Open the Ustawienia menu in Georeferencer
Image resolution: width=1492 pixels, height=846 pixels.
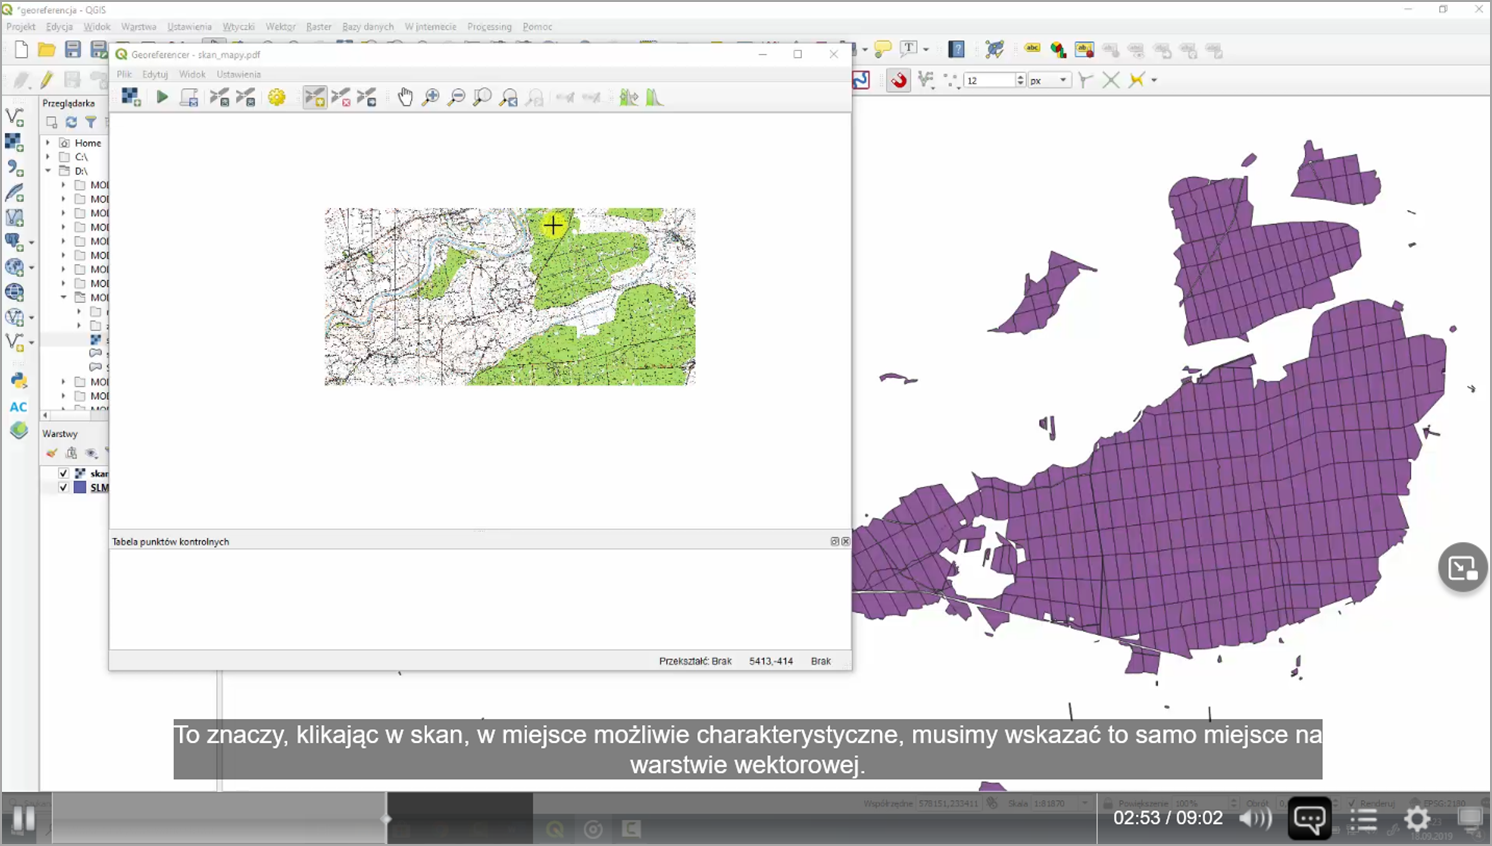pyautogui.click(x=238, y=74)
